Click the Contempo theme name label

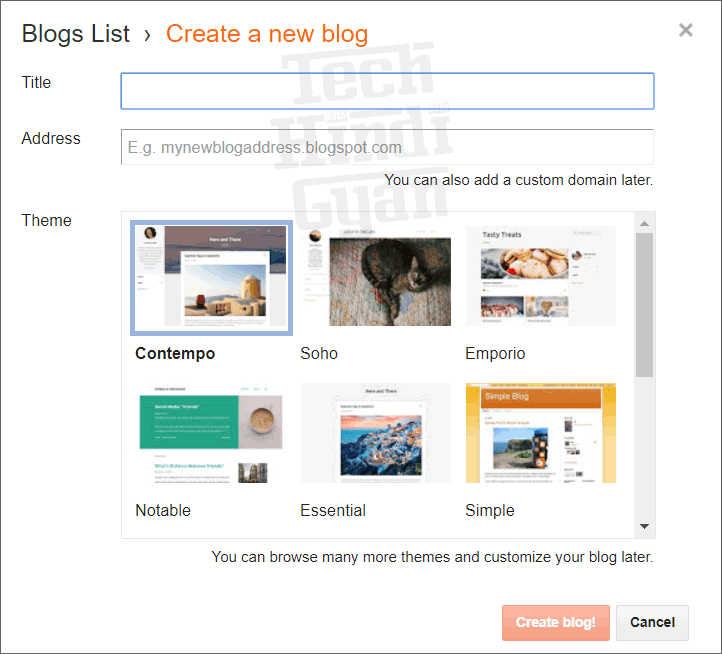pyautogui.click(x=175, y=353)
